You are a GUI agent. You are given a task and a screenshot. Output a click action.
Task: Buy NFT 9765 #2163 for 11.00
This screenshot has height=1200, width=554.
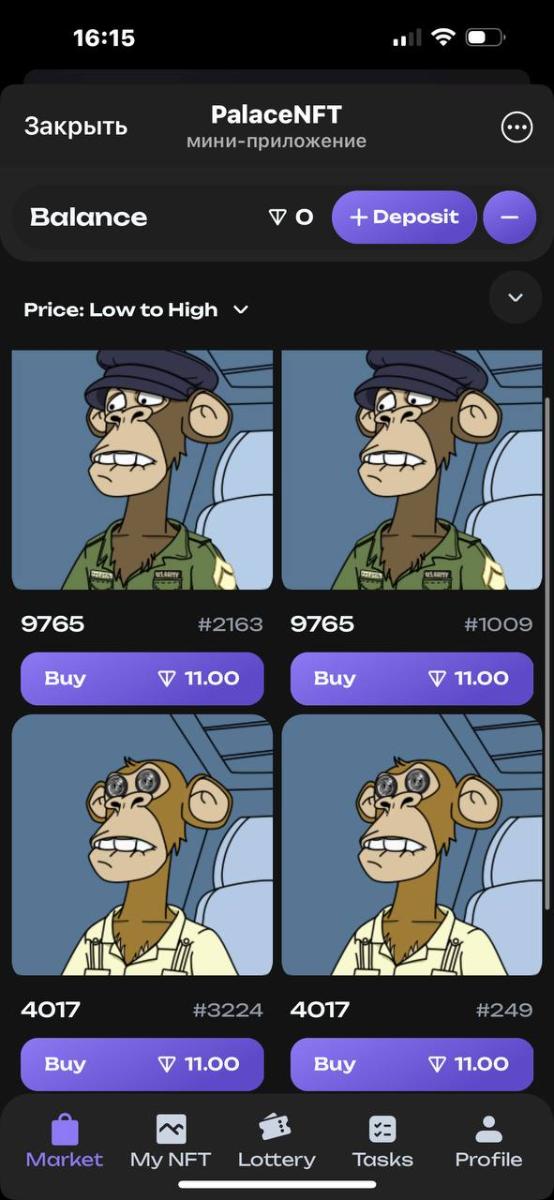[142, 678]
